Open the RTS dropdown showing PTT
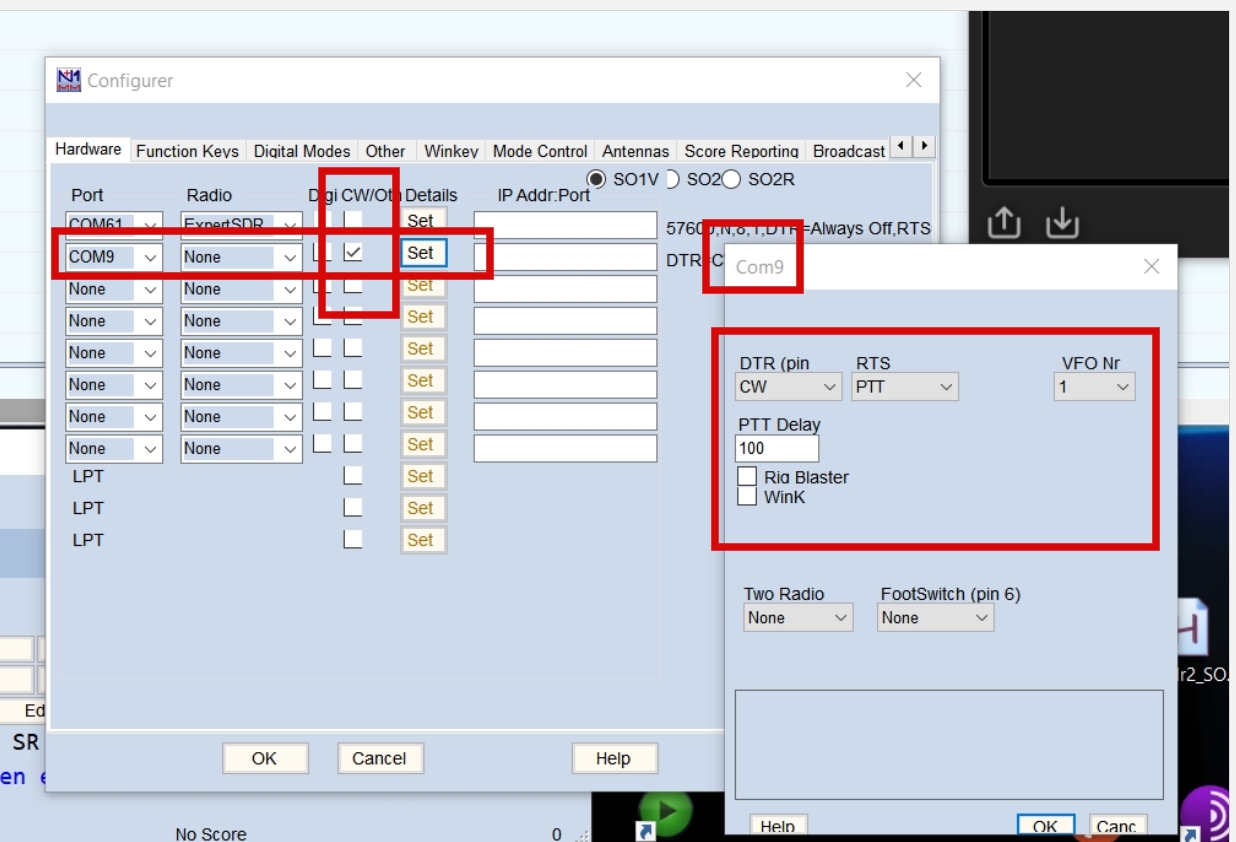 click(904, 387)
